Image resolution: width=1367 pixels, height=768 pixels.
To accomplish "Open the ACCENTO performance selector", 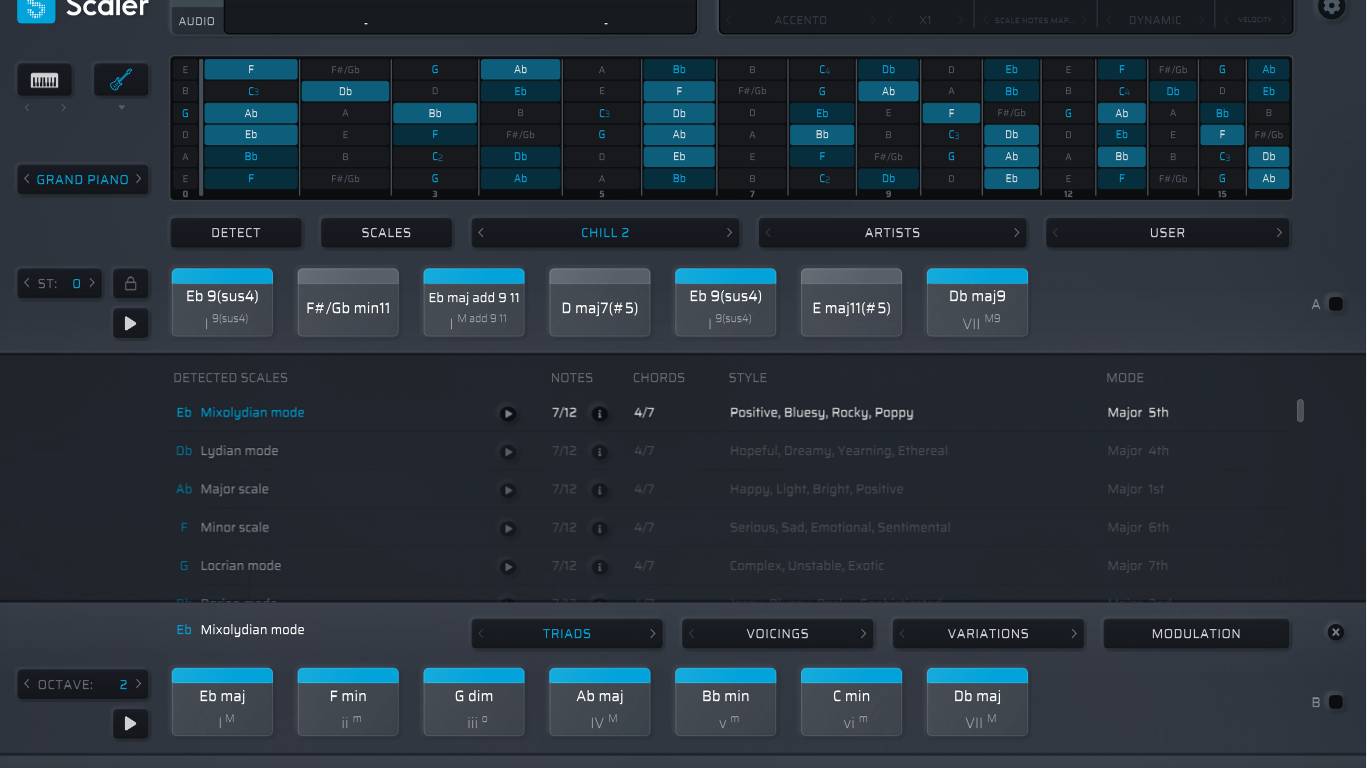I will click(x=800, y=20).
